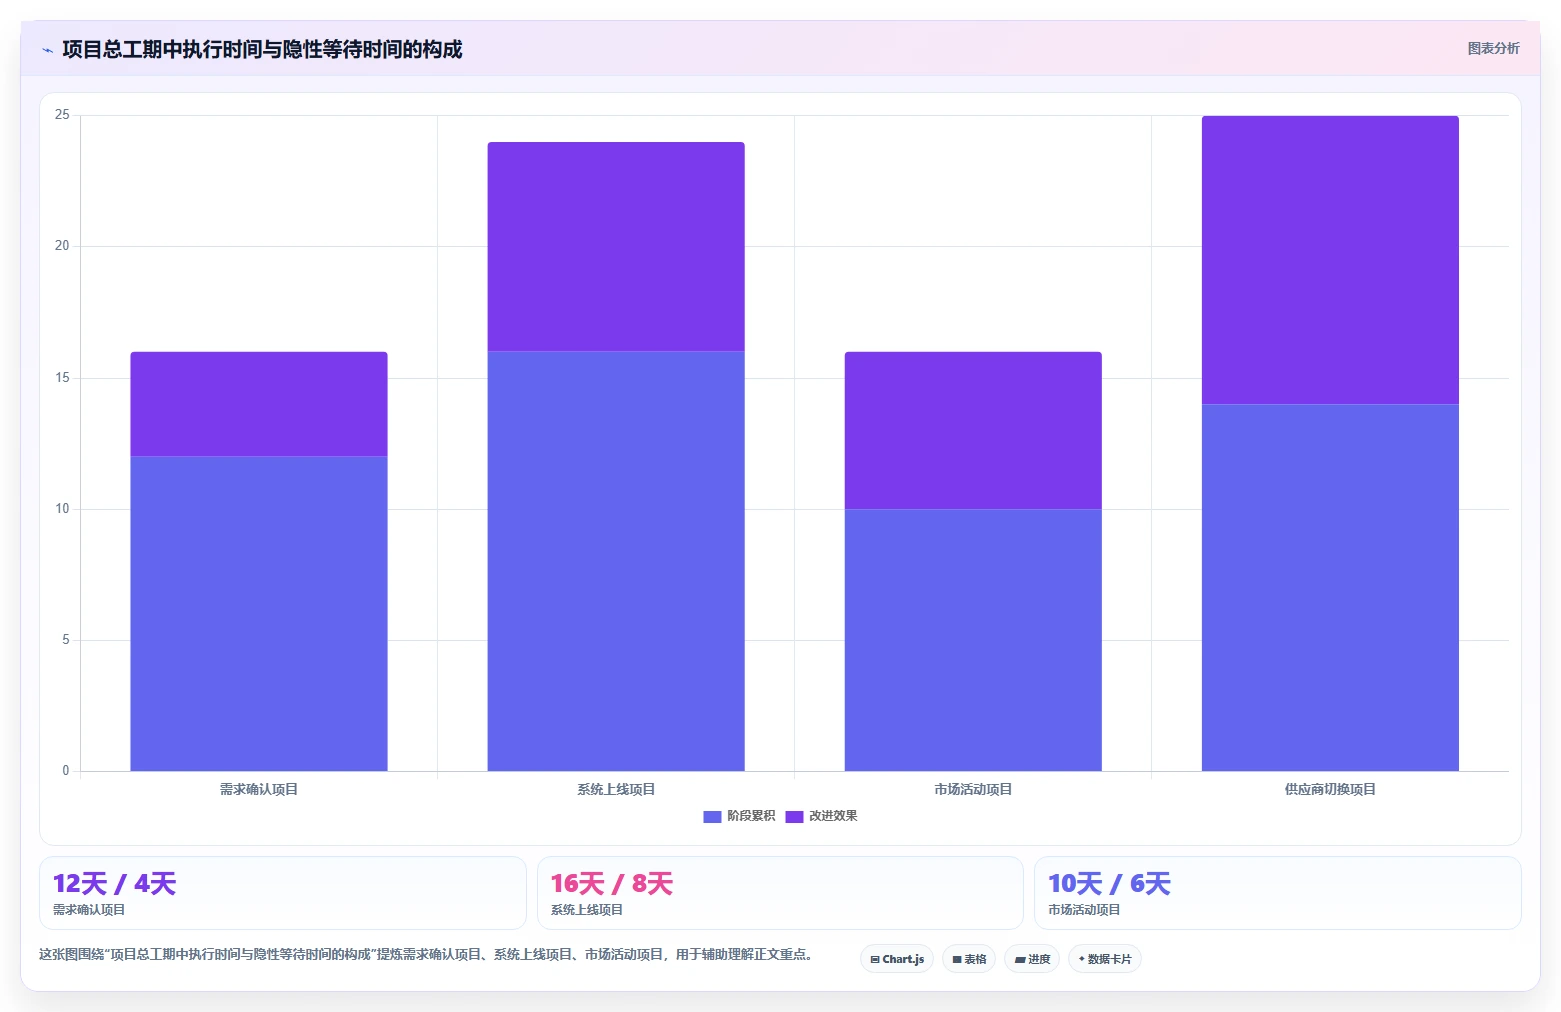Click the chart title 项目总工期中执行时间与隐性等待时间的构成
This screenshot has width=1561, height=1012.
pos(262,50)
